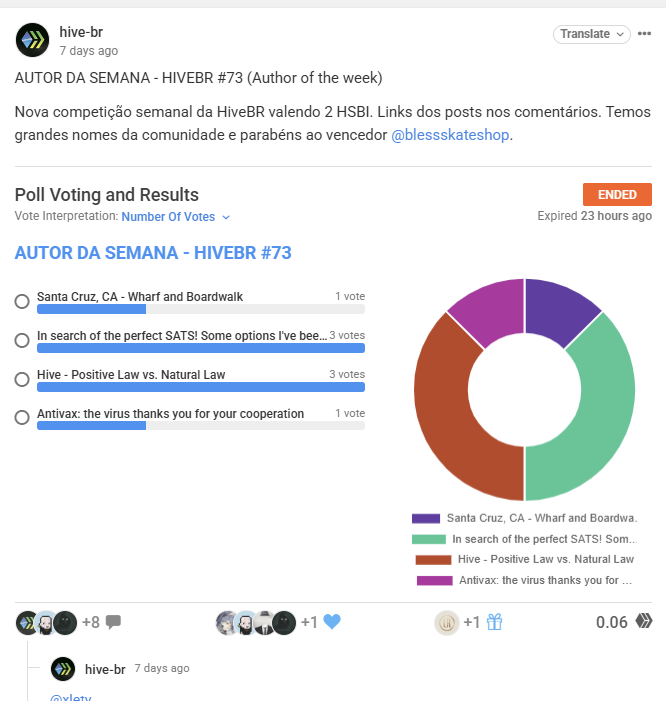
Task: Open the three-dot post options menu
Action: click(x=644, y=34)
